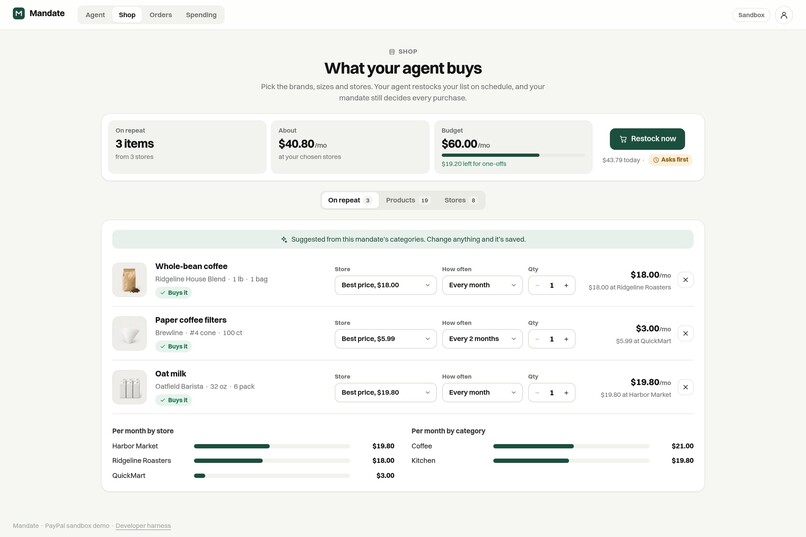
Task: Click the Sandbox badge button
Action: click(751, 15)
